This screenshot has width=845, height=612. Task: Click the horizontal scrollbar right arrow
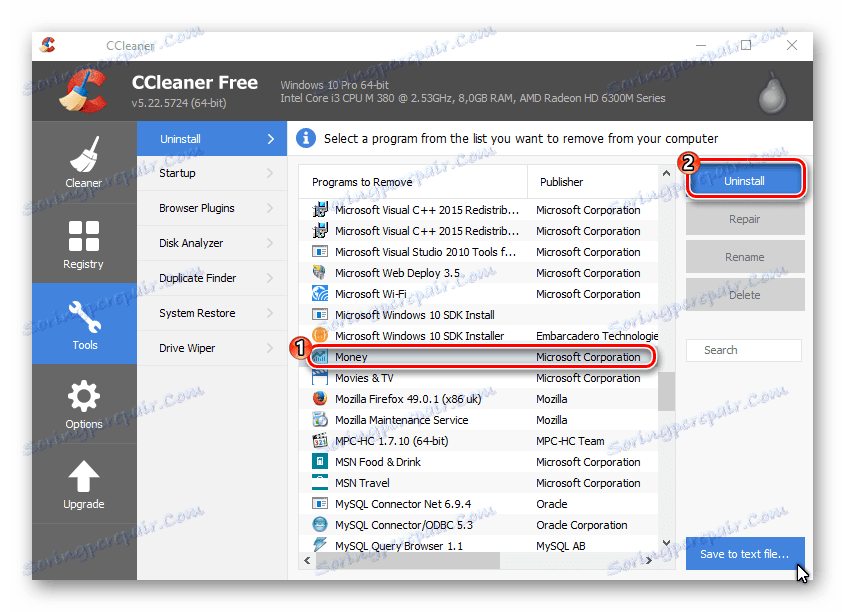[x=649, y=561]
